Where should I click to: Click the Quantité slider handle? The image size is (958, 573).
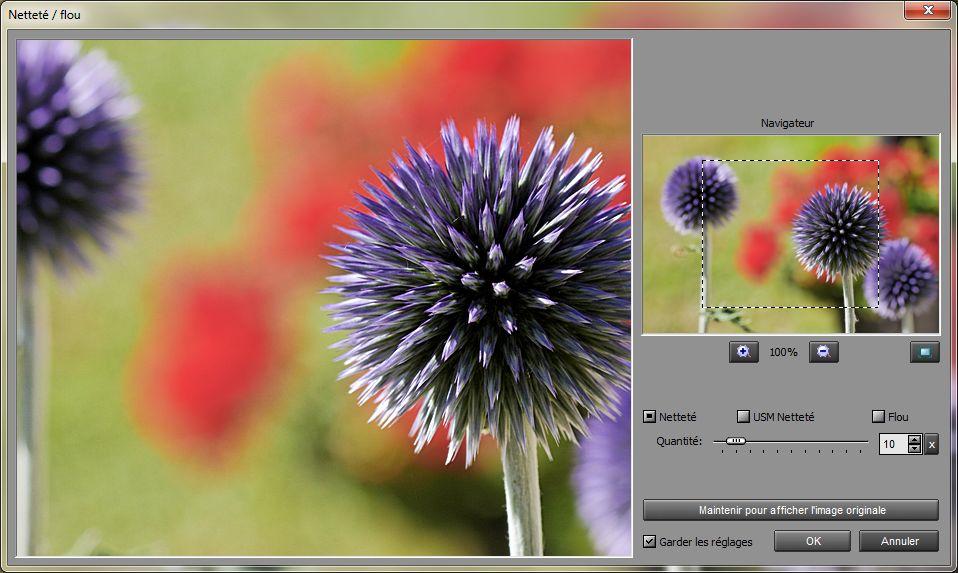click(736, 440)
